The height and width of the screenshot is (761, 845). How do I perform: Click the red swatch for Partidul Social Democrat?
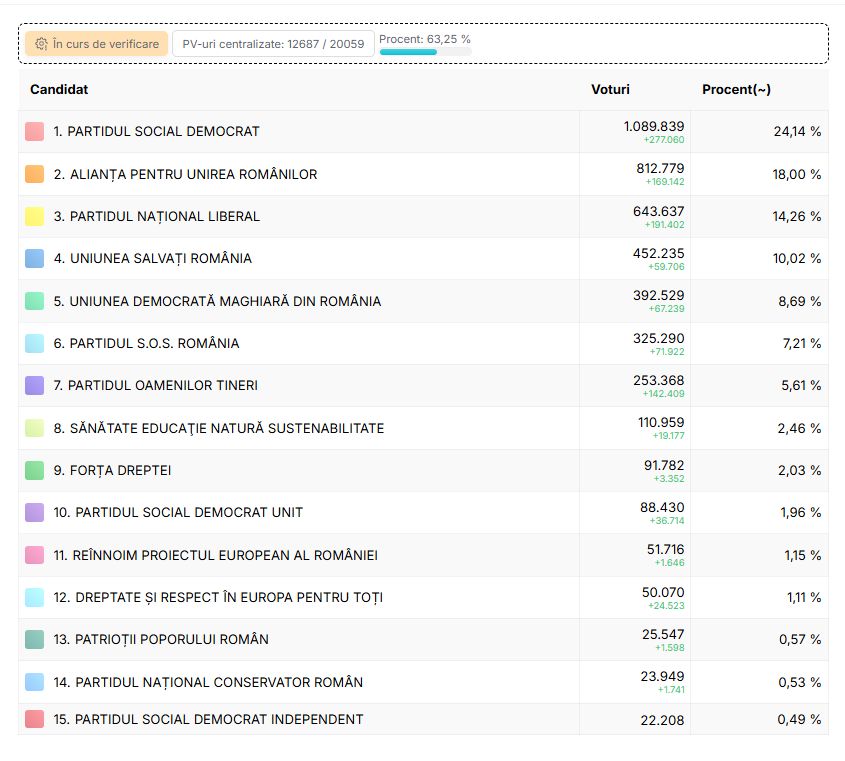34,131
